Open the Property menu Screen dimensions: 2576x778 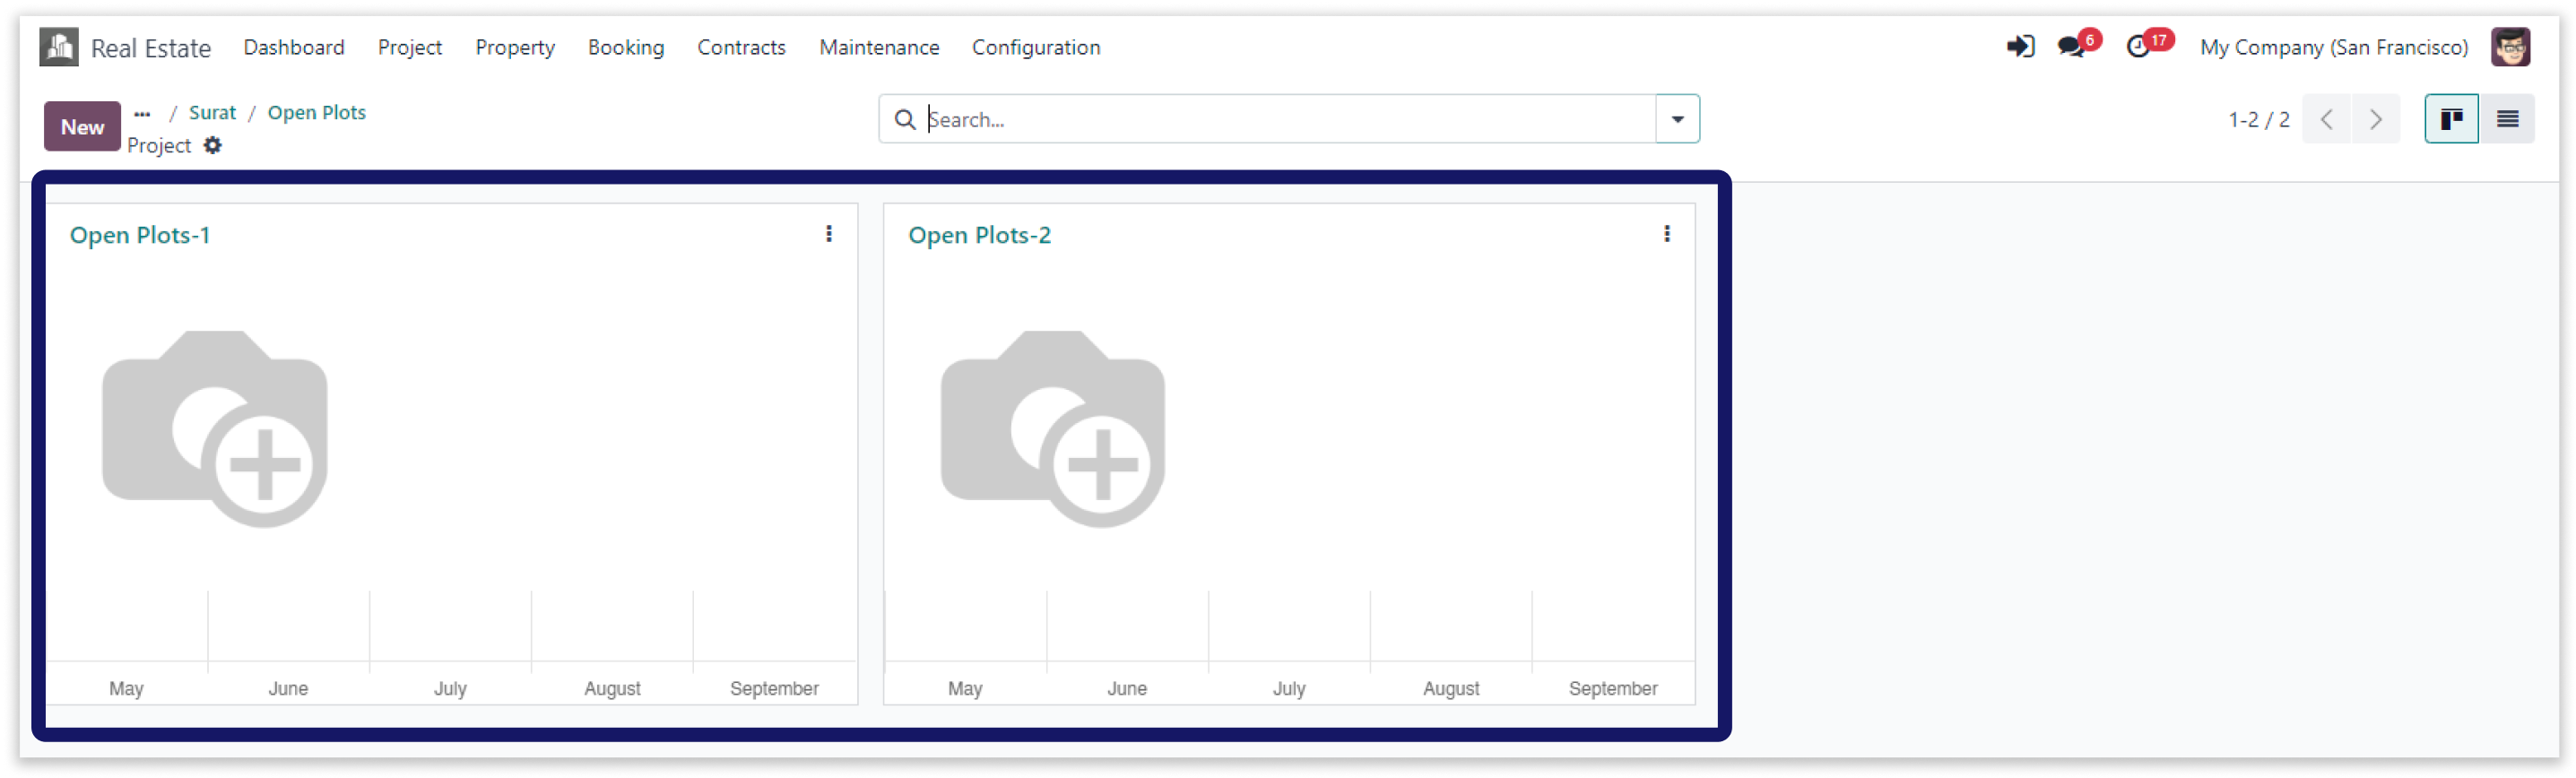coord(515,47)
